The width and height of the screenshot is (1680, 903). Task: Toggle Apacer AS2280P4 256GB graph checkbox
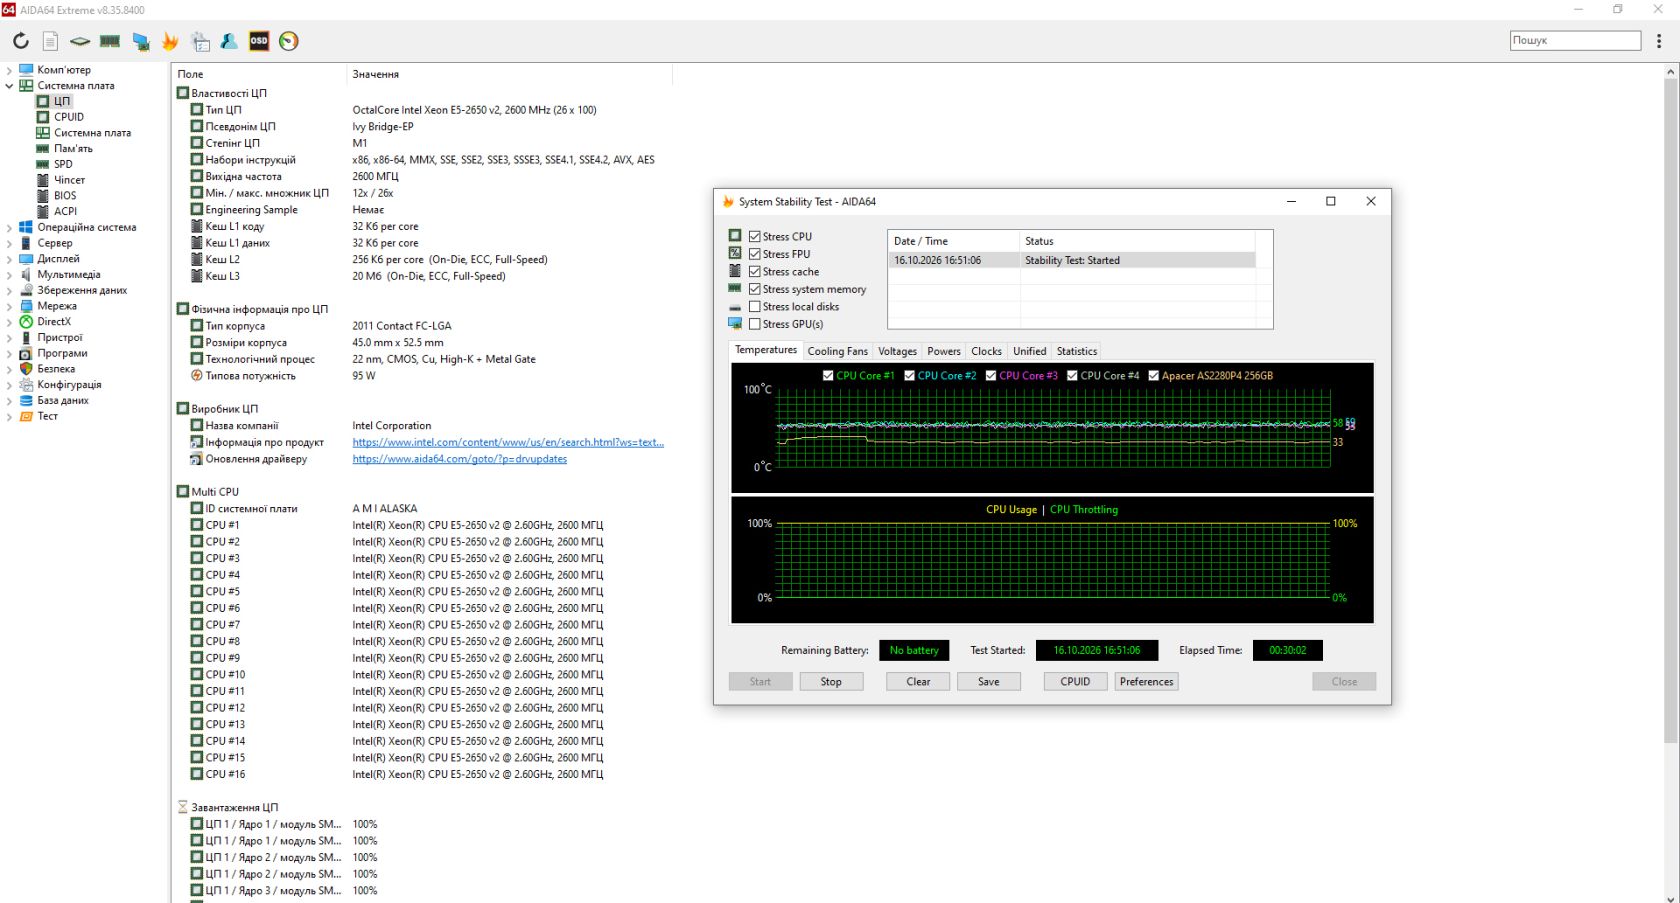(x=1153, y=376)
